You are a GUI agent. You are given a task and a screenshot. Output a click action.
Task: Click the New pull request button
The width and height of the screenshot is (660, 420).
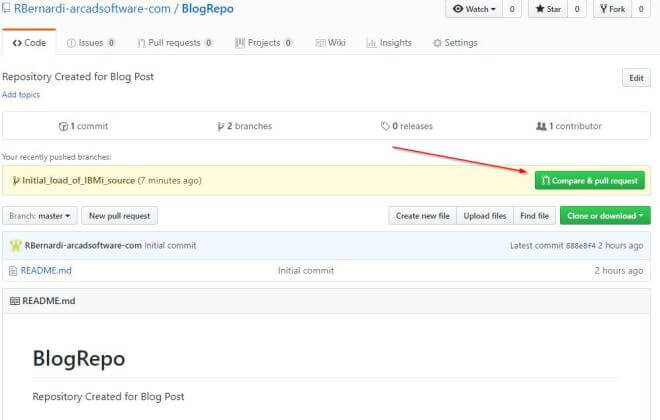pos(120,216)
